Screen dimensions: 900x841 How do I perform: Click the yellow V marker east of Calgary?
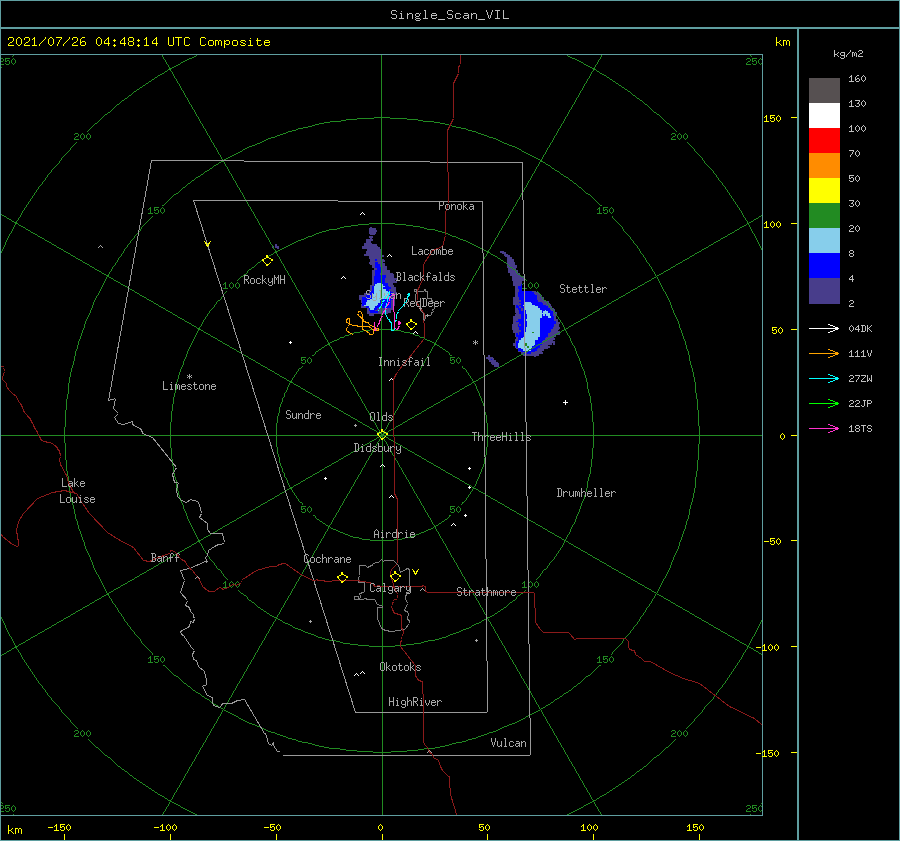pos(416,572)
